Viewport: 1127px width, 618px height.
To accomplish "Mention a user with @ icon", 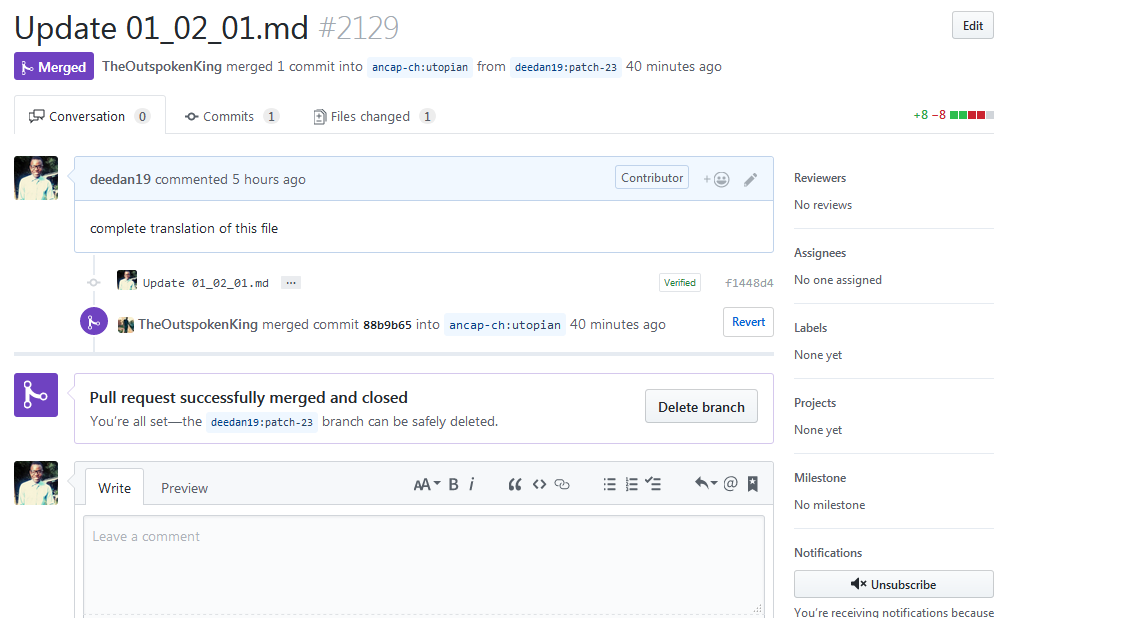I will [730, 484].
